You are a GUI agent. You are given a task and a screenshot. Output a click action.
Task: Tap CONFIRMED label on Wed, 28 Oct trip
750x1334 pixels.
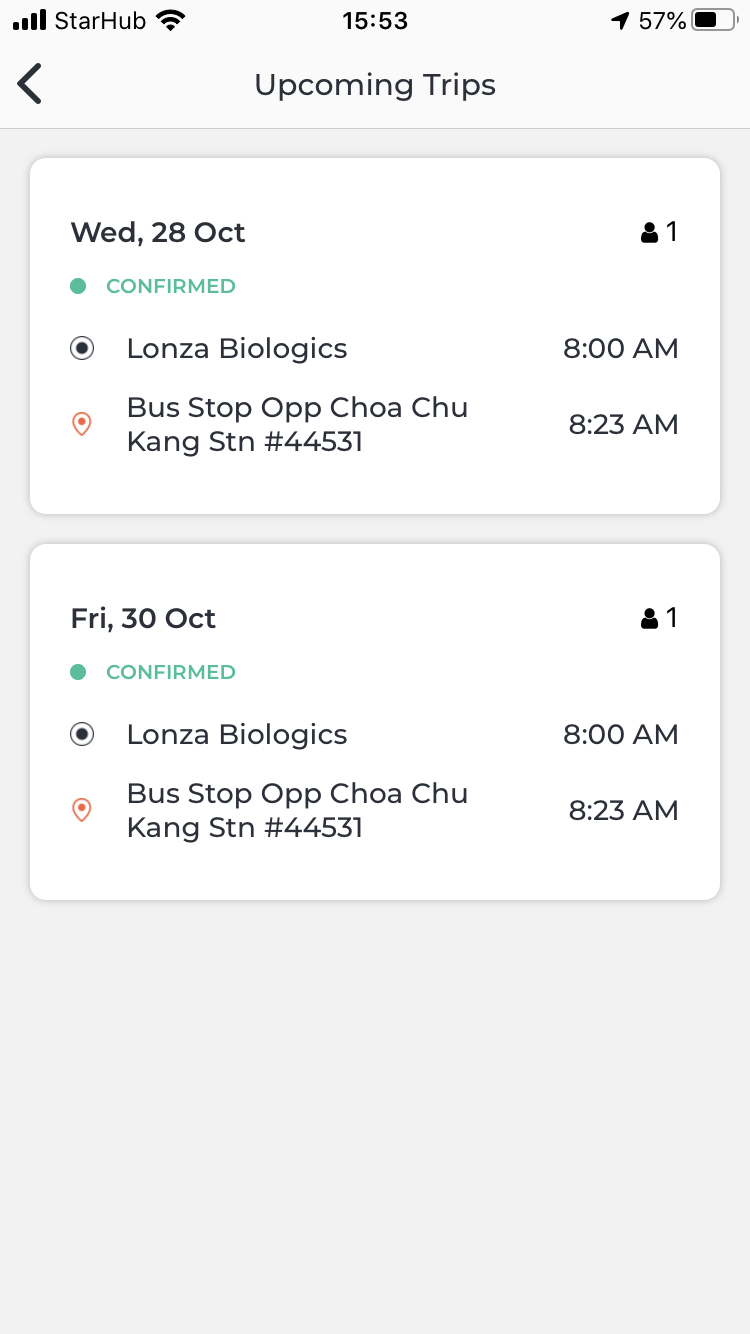click(171, 286)
